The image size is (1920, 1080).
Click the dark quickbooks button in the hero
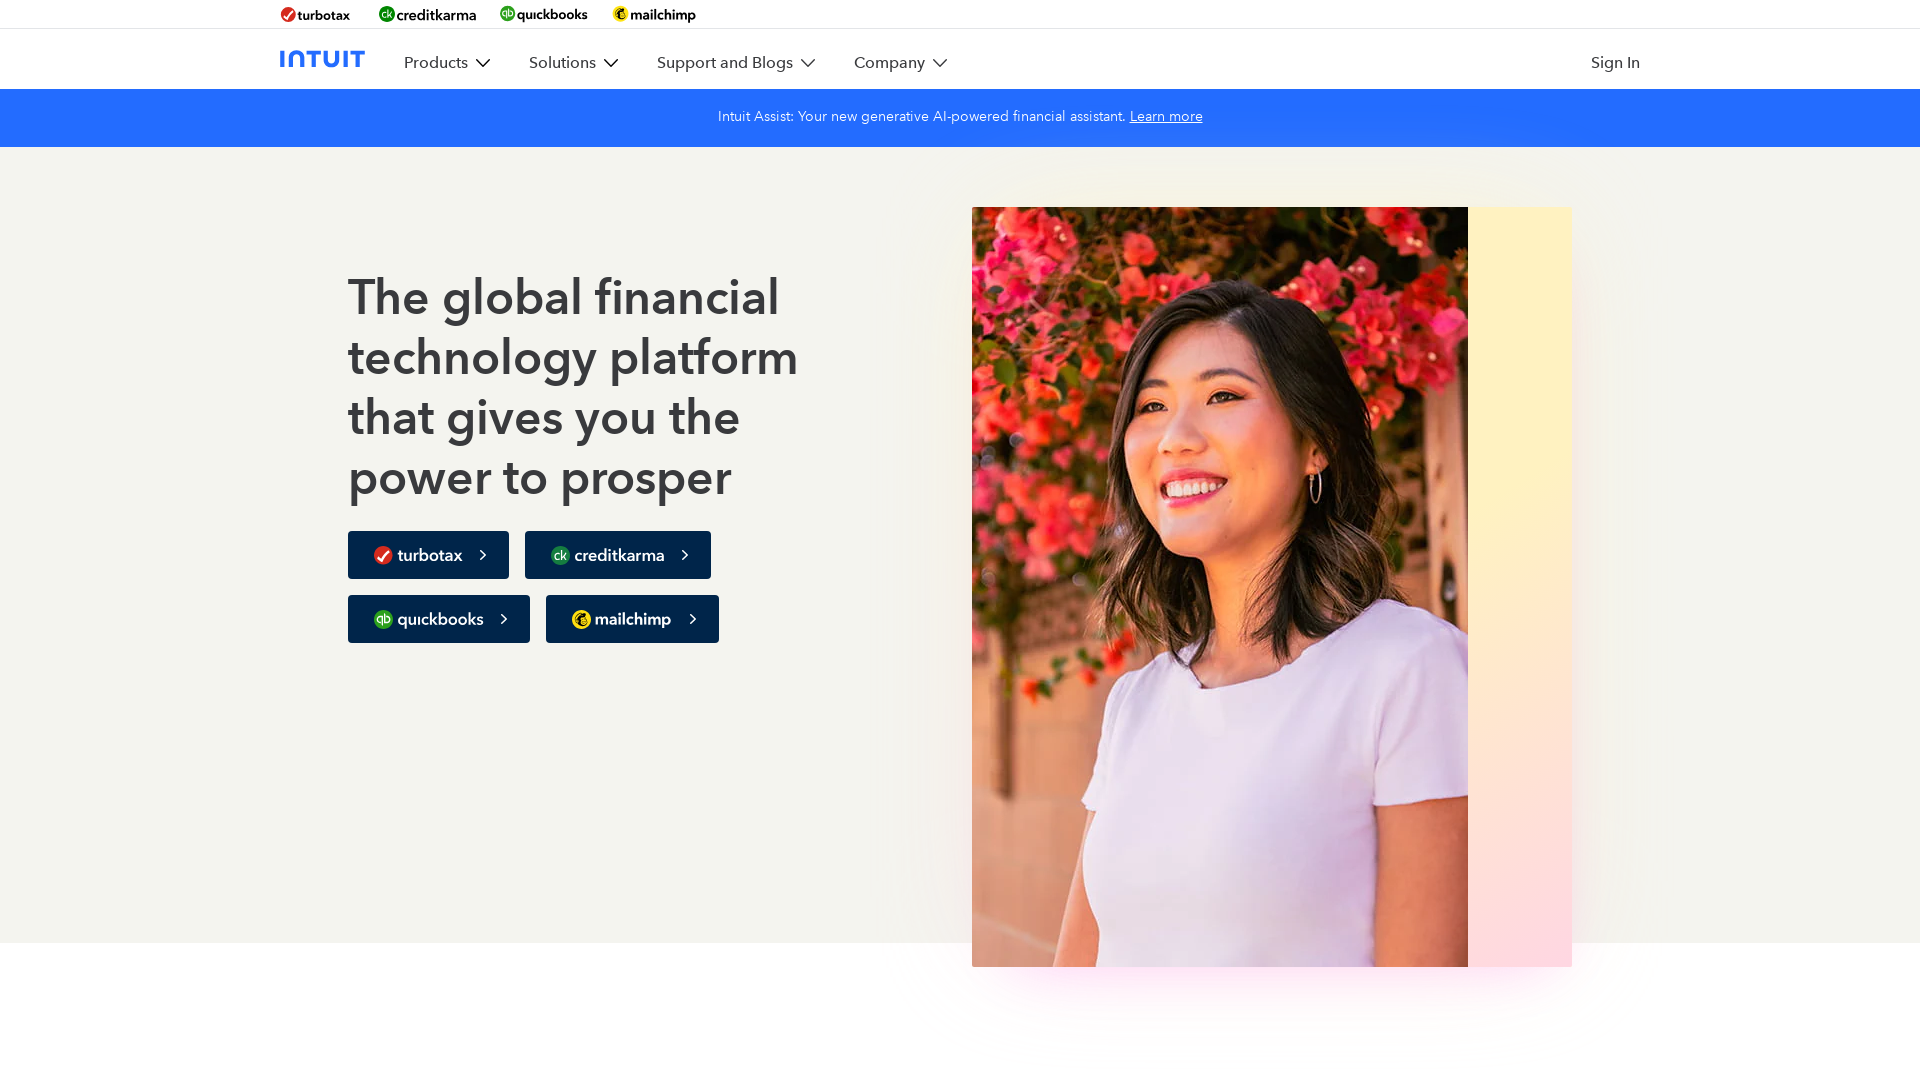click(439, 619)
